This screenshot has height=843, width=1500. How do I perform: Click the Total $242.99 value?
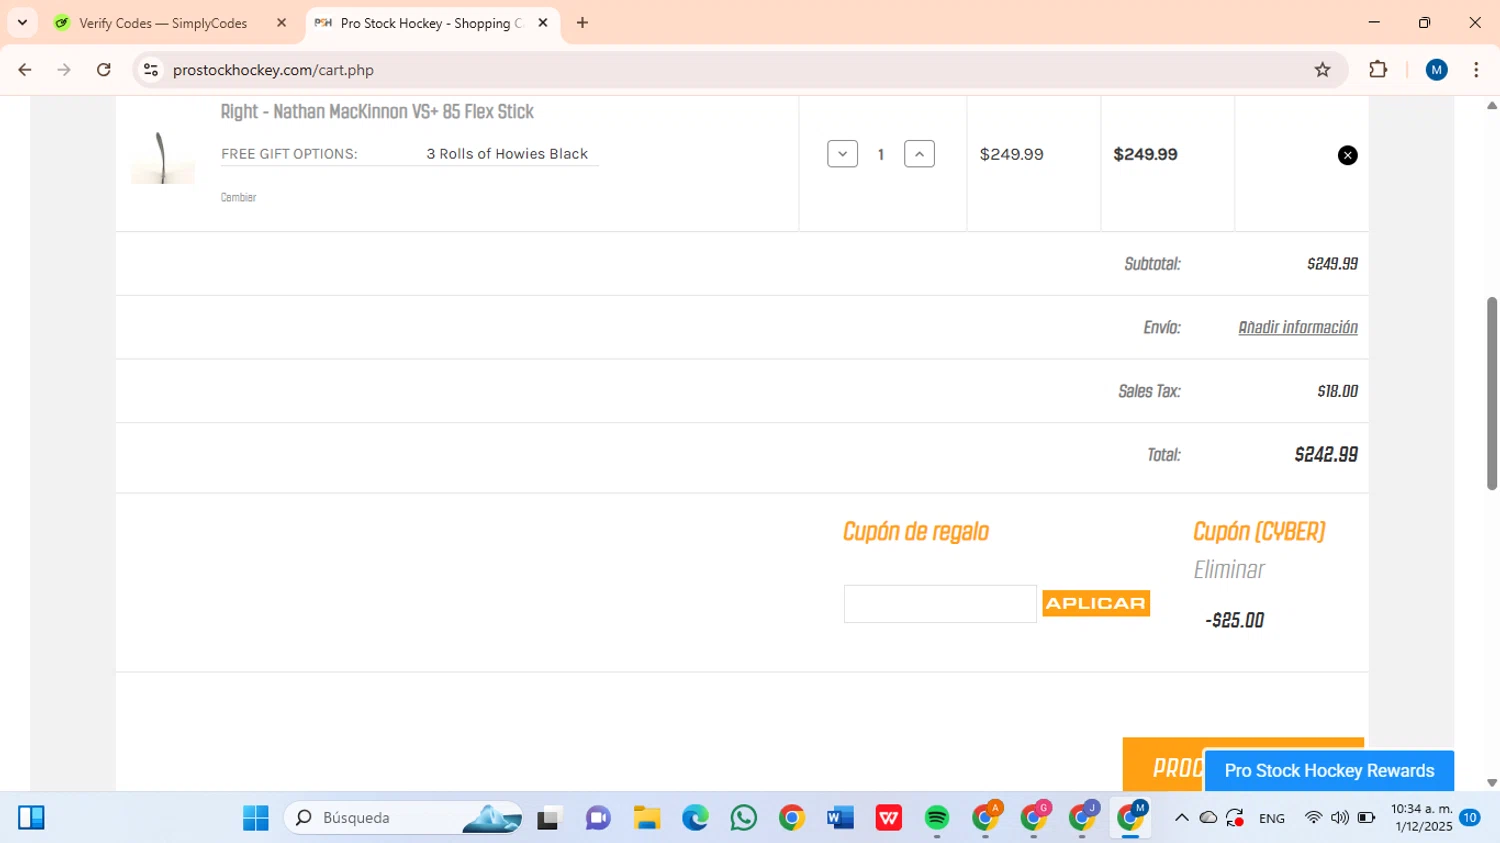point(1326,455)
